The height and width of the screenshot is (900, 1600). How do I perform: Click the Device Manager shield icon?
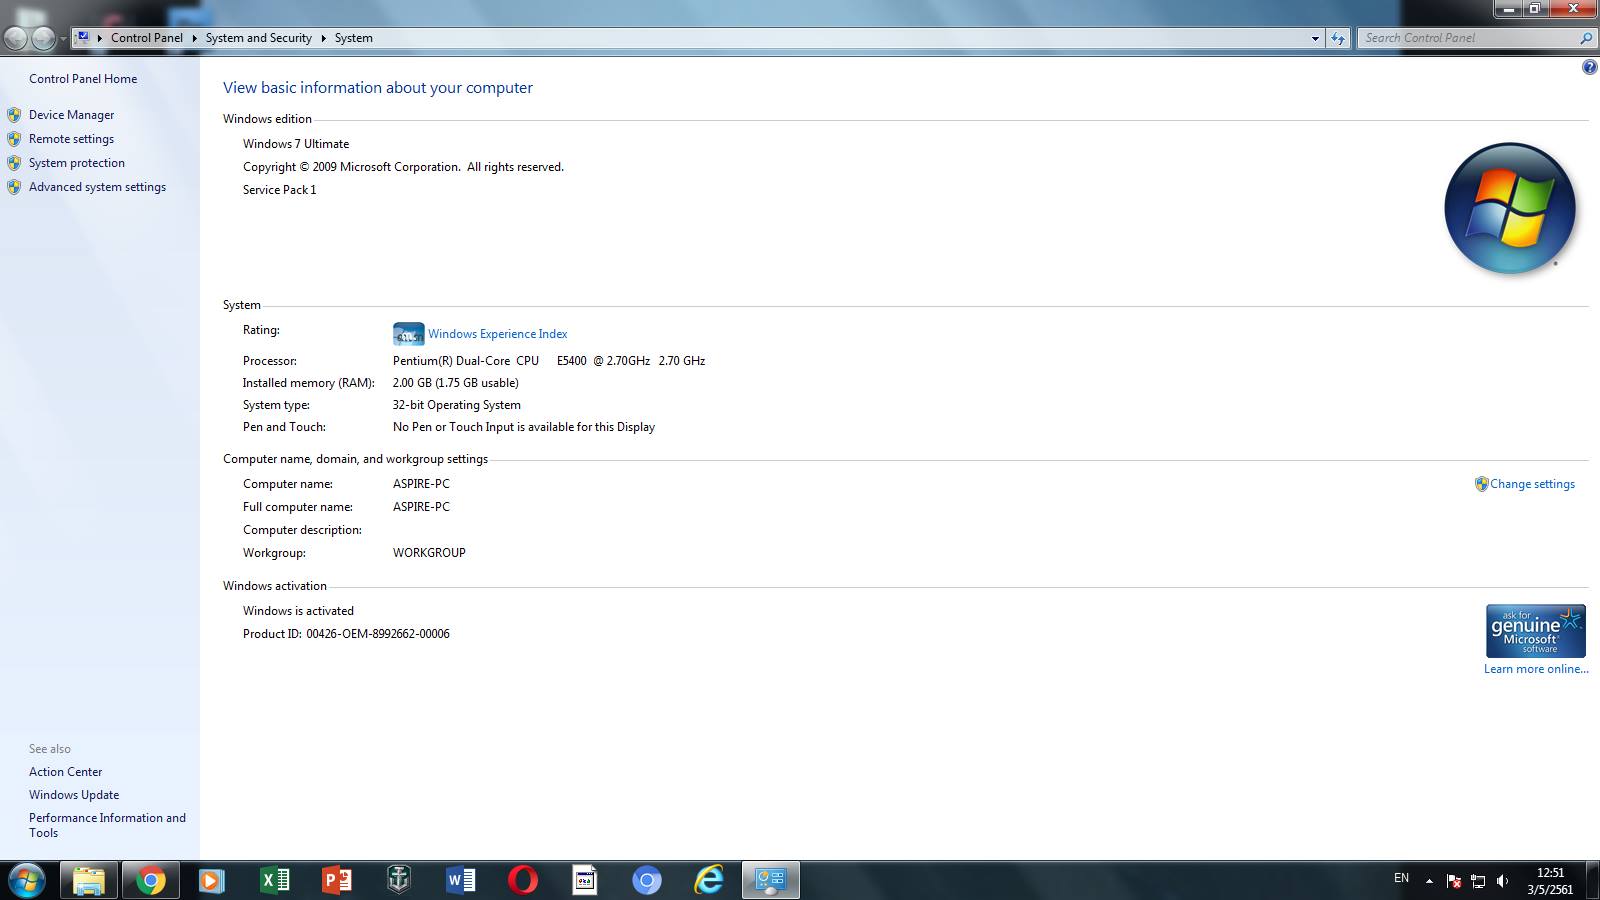coord(14,115)
